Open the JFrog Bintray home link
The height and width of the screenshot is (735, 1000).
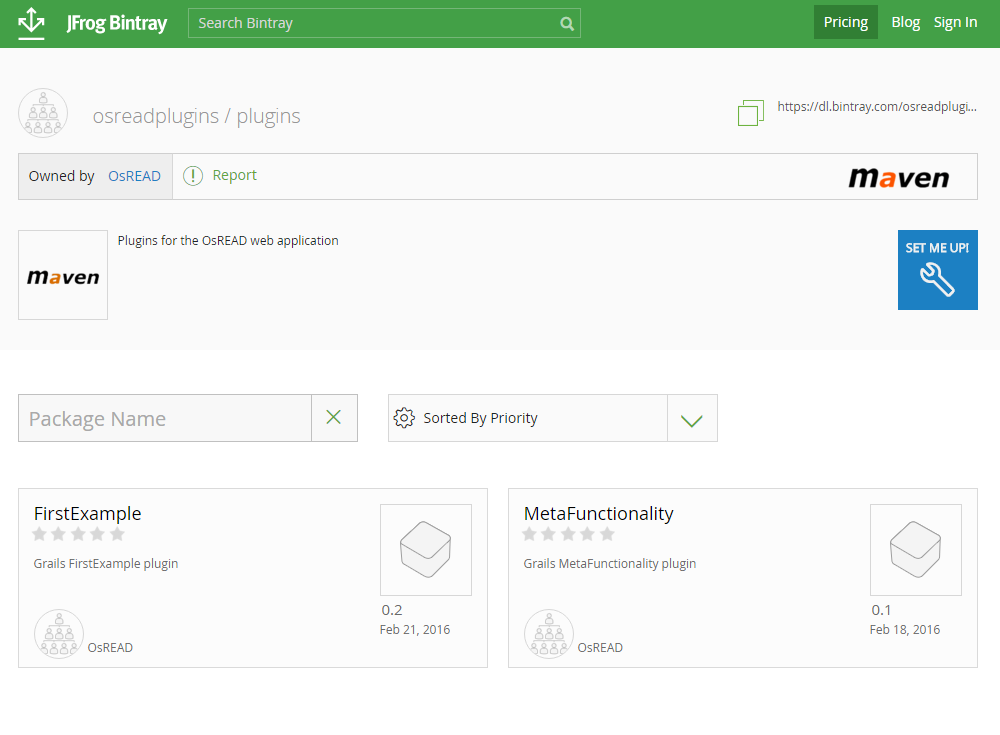coord(117,24)
